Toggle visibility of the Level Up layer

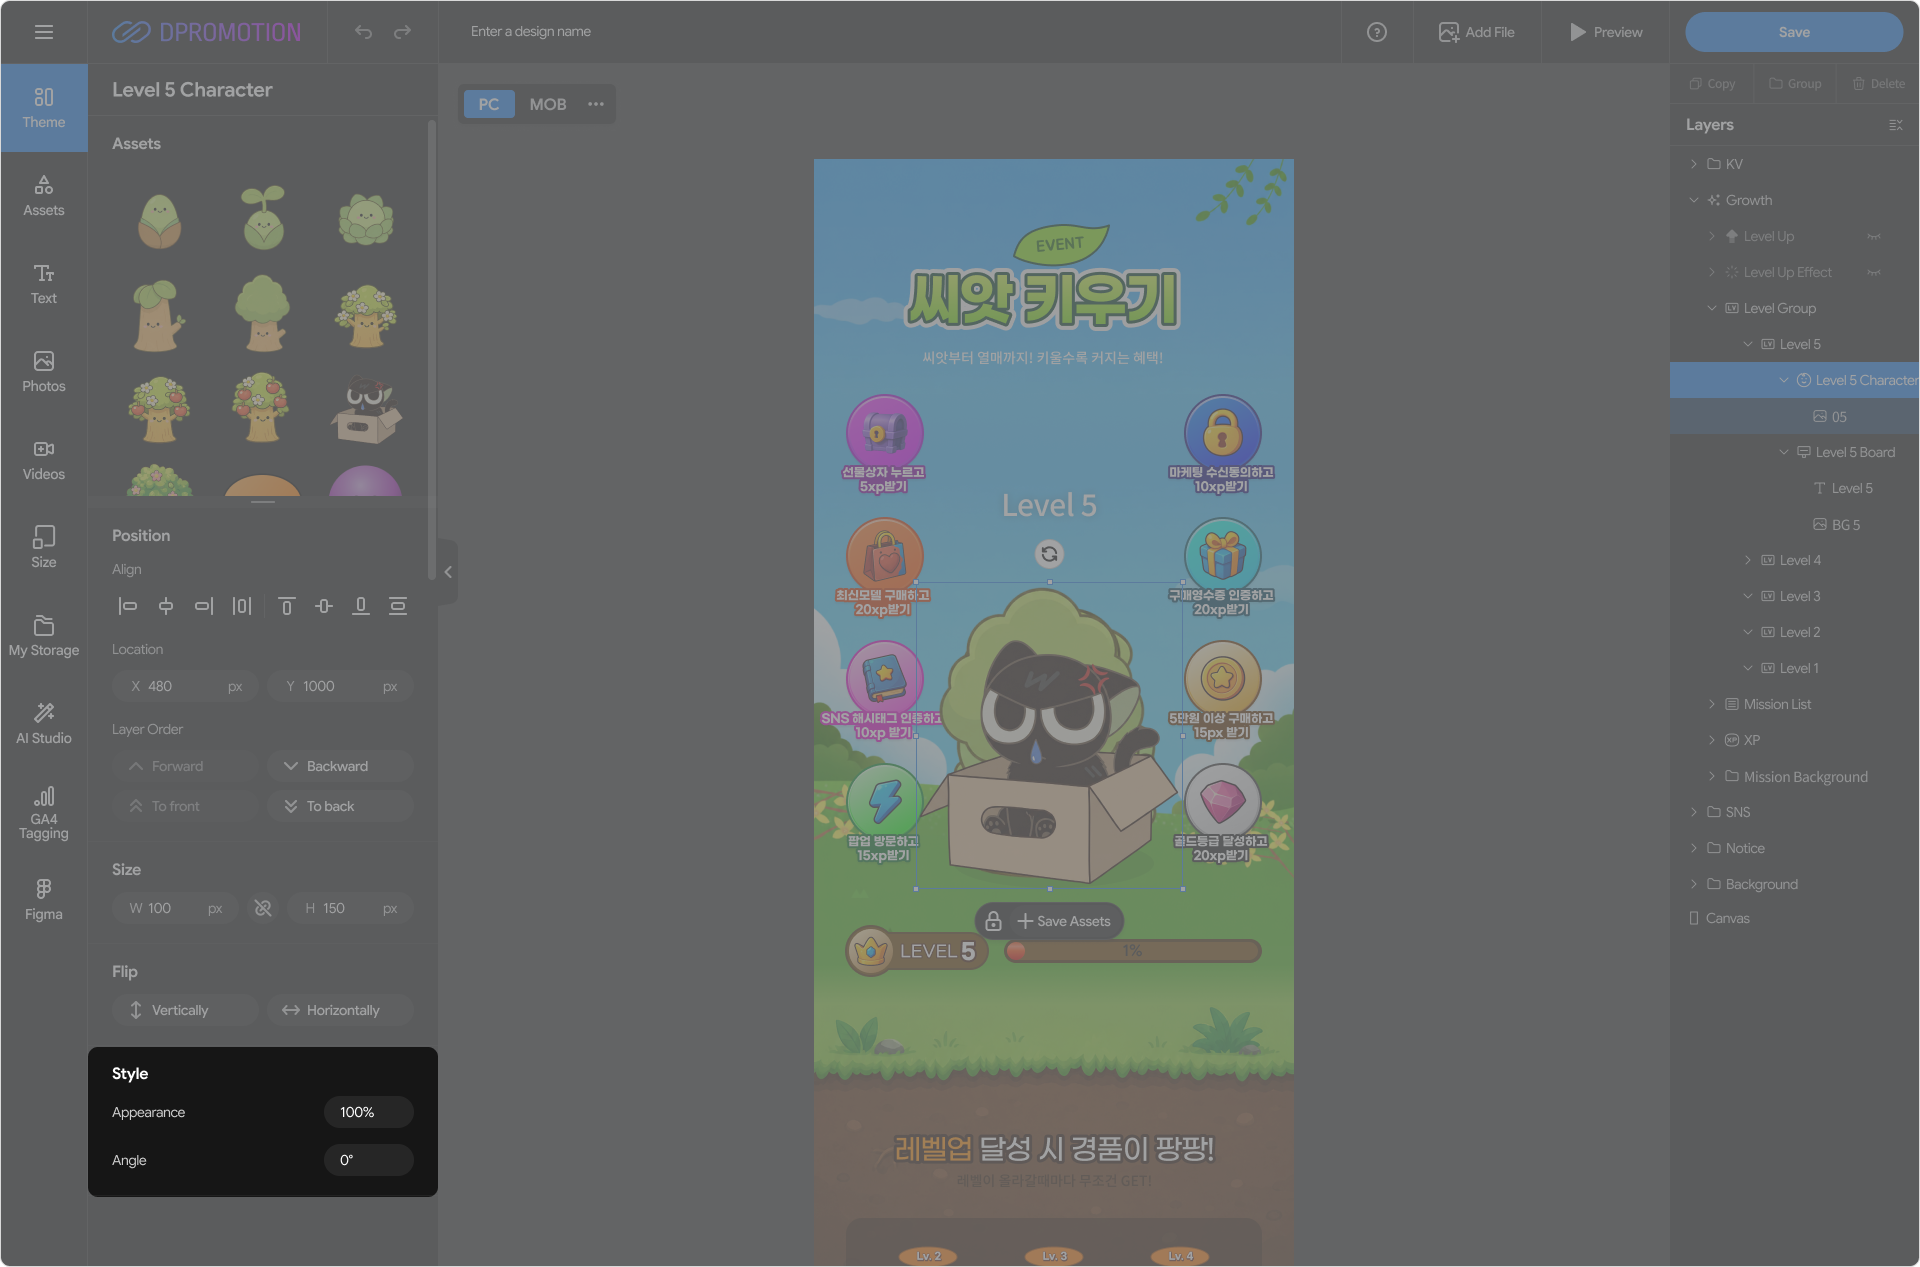[1874, 237]
